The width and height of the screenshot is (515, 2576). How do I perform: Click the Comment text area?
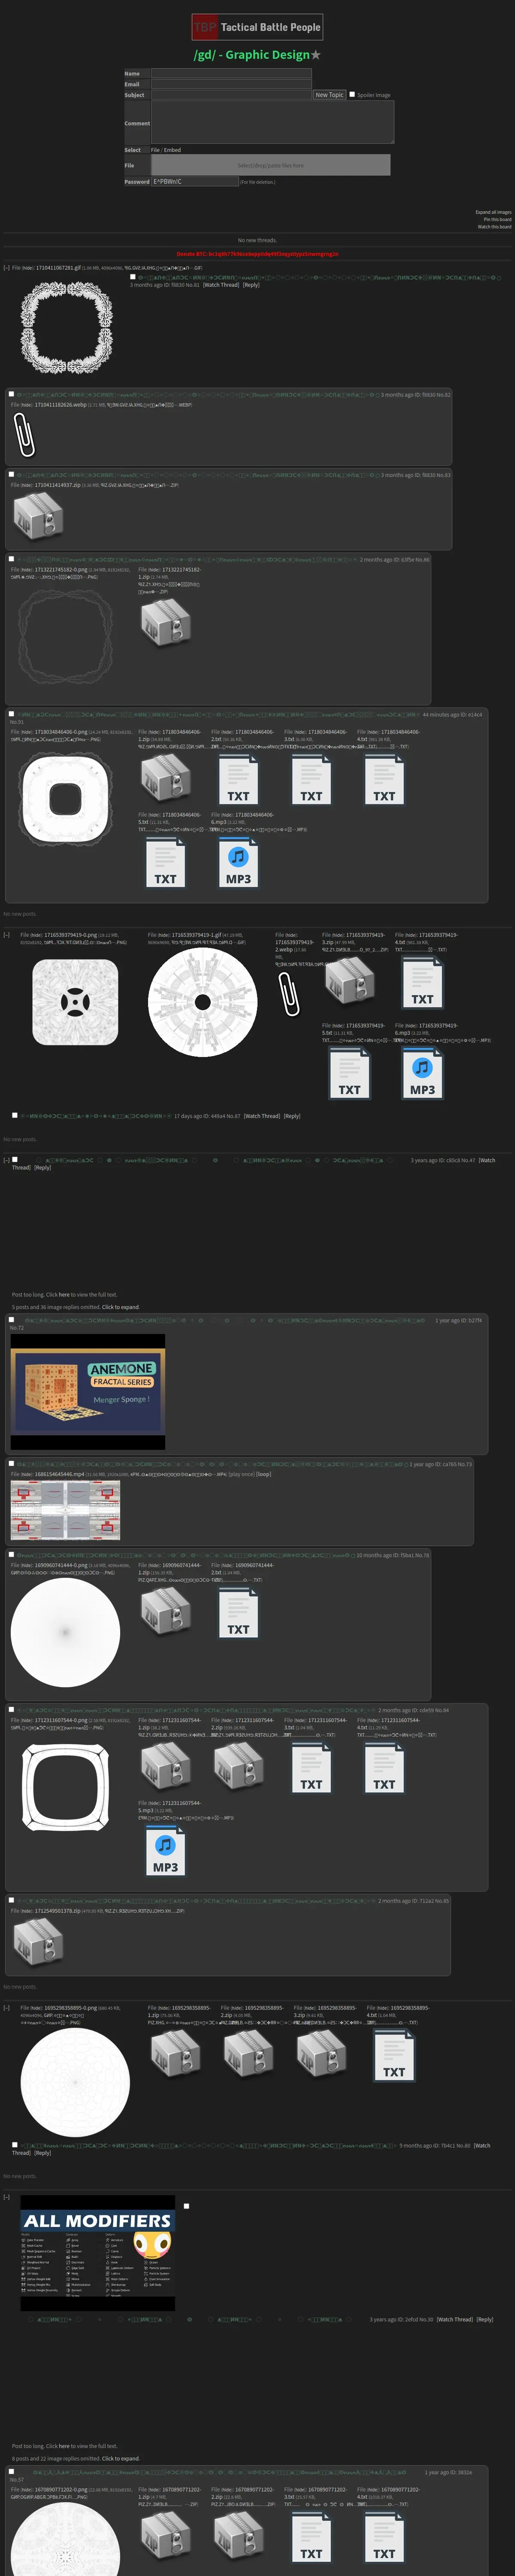[x=272, y=122]
